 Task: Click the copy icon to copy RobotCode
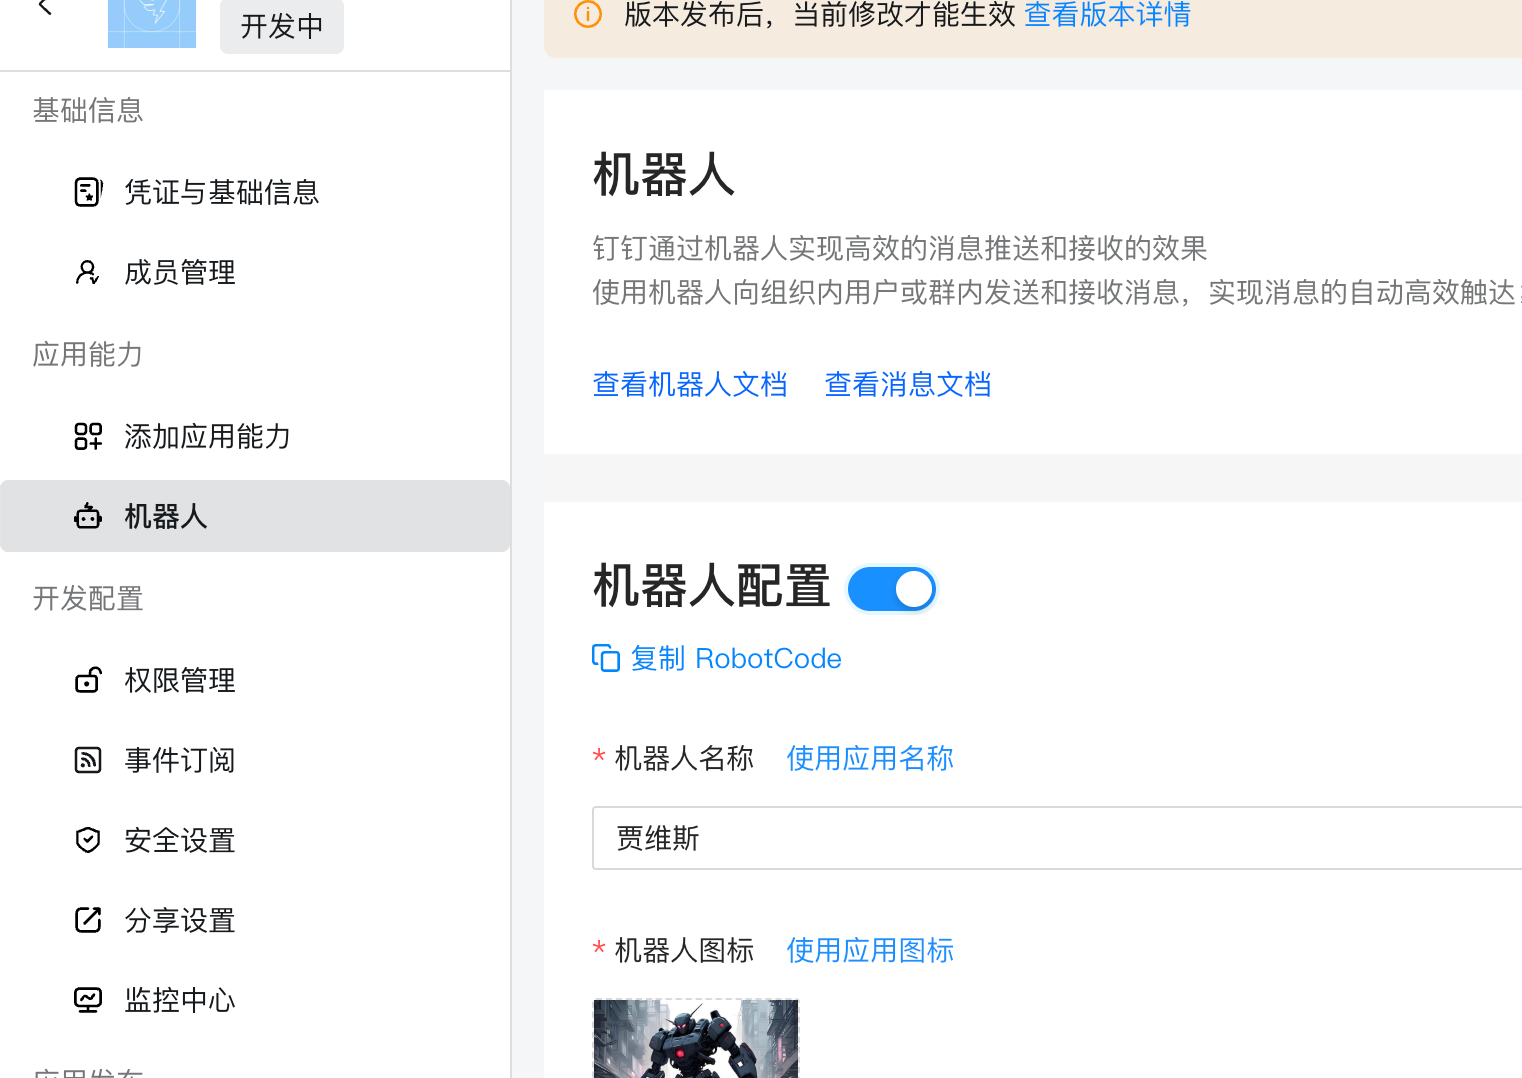click(x=606, y=658)
